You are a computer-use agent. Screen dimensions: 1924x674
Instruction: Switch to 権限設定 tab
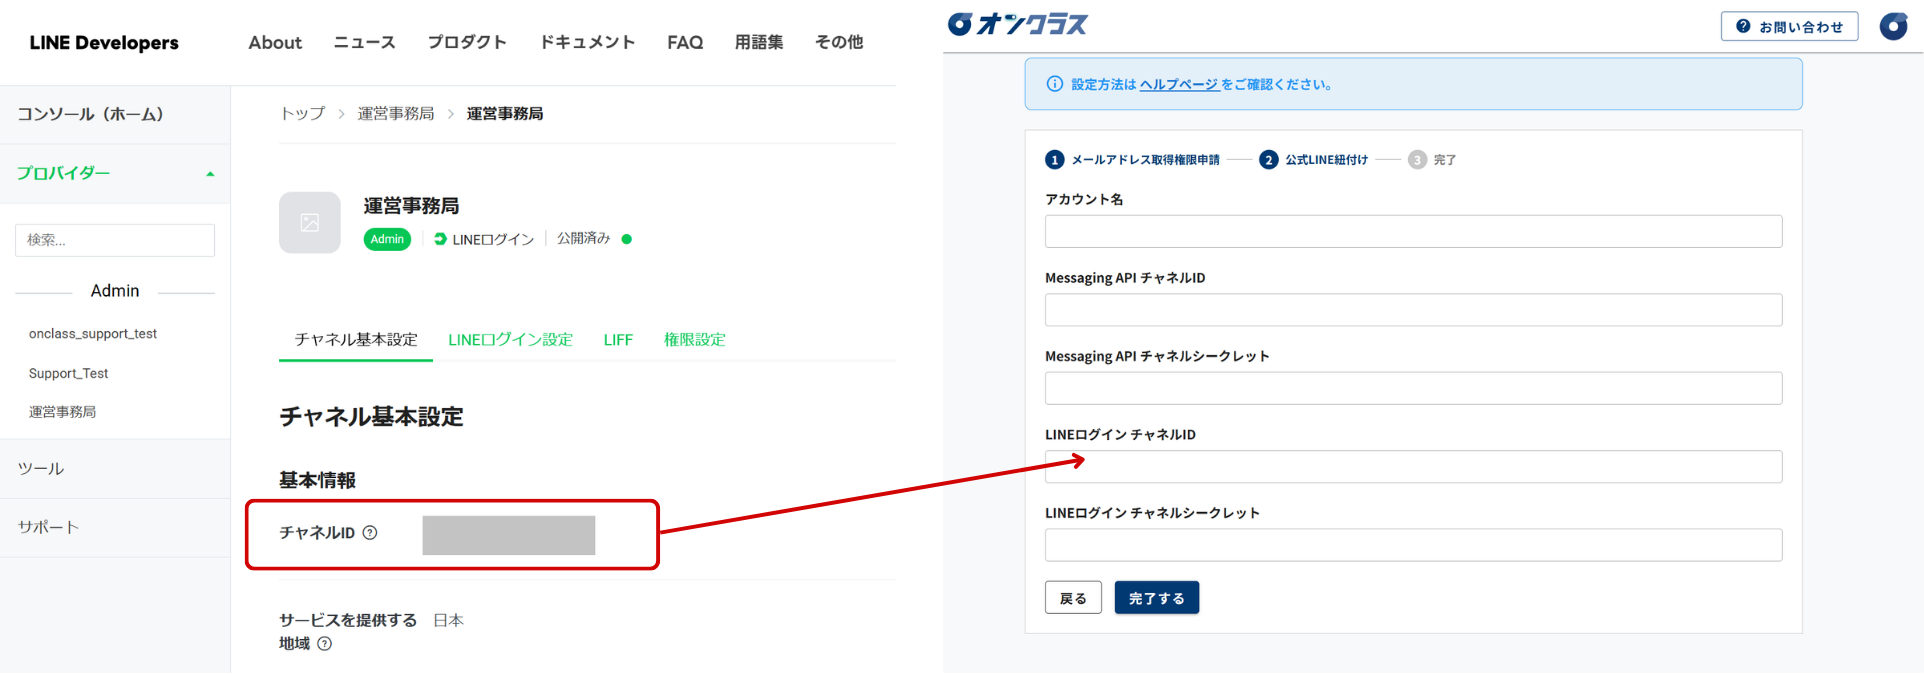(x=694, y=340)
